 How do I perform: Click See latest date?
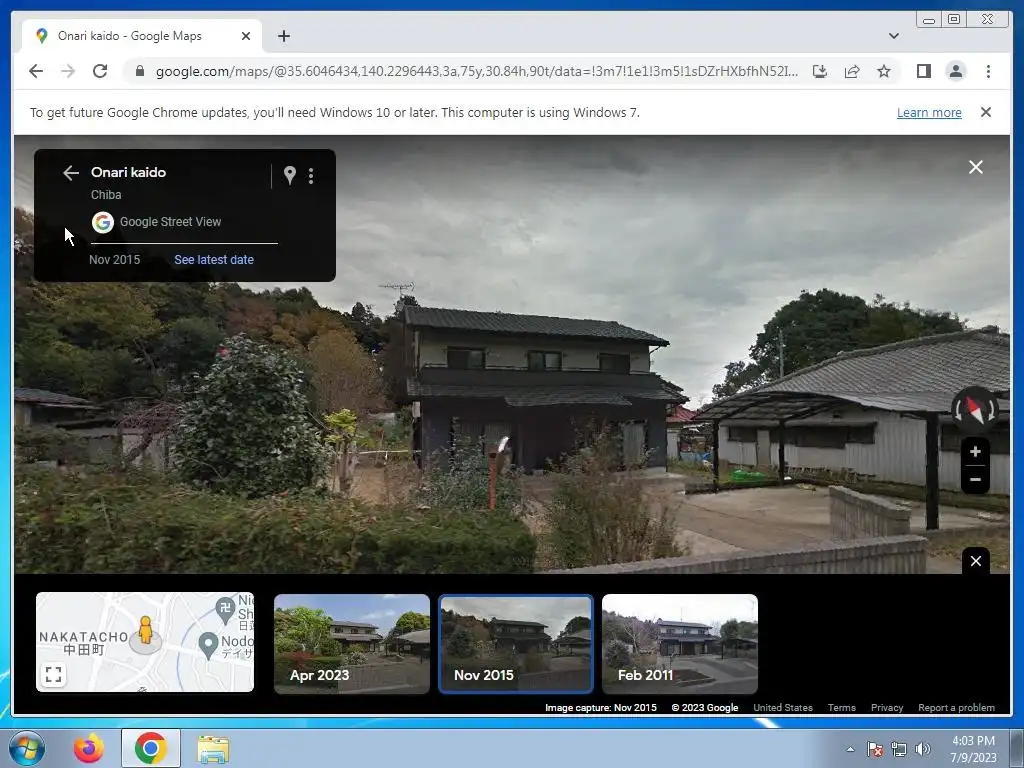coord(214,259)
